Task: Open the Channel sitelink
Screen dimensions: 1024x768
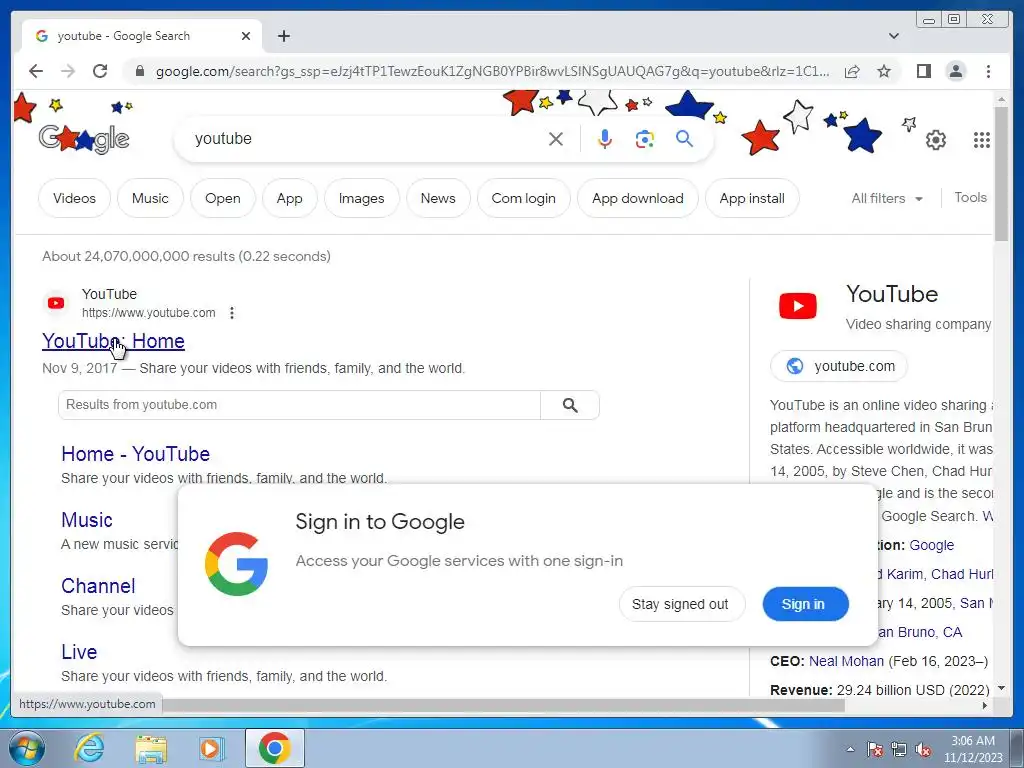Action: coord(98,586)
